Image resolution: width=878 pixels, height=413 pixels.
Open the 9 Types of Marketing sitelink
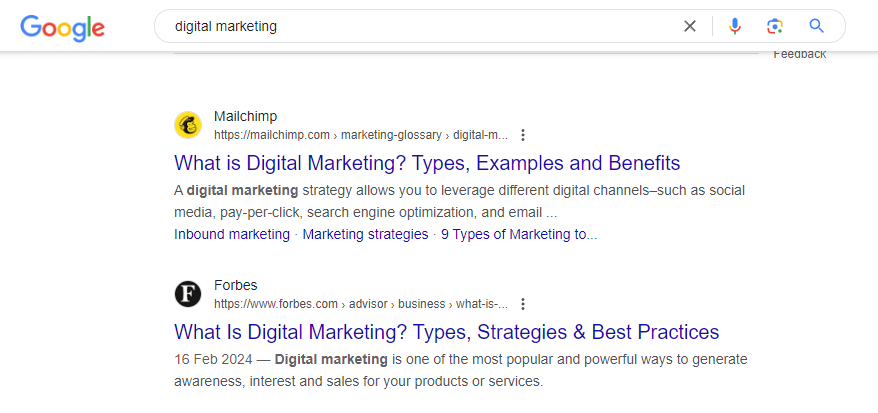pos(519,234)
